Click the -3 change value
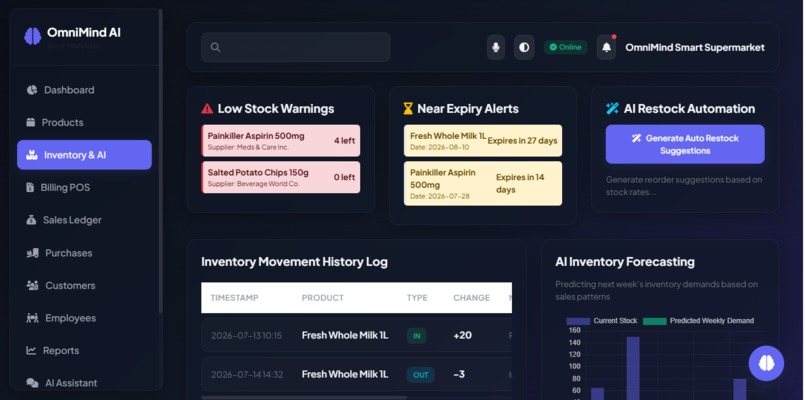806x400 pixels. click(x=459, y=374)
